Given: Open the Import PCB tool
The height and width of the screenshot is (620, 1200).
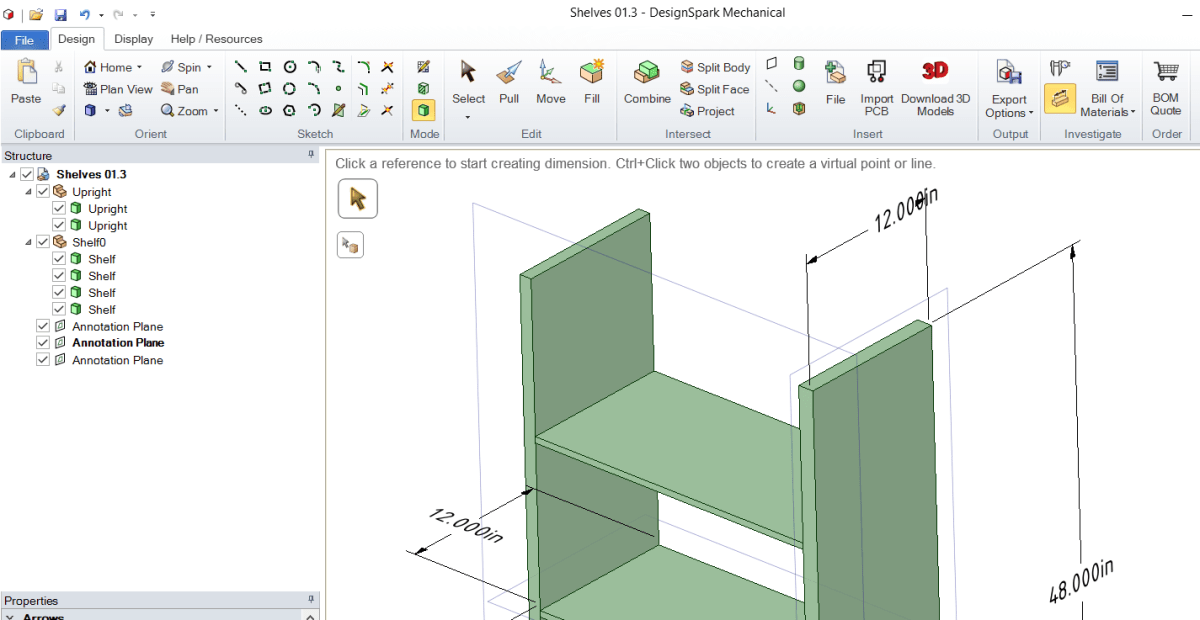Looking at the screenshot, I should click(x=876, y=85).
